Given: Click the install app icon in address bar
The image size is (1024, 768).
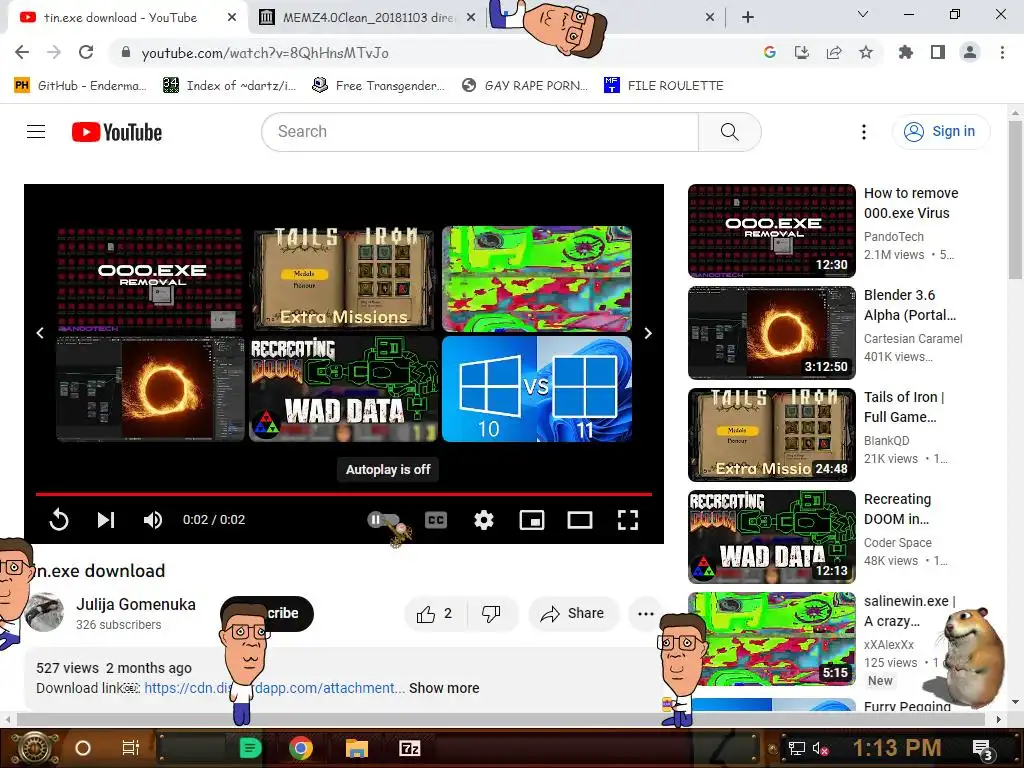Looking at the screenshot, I should coord(802,52).
